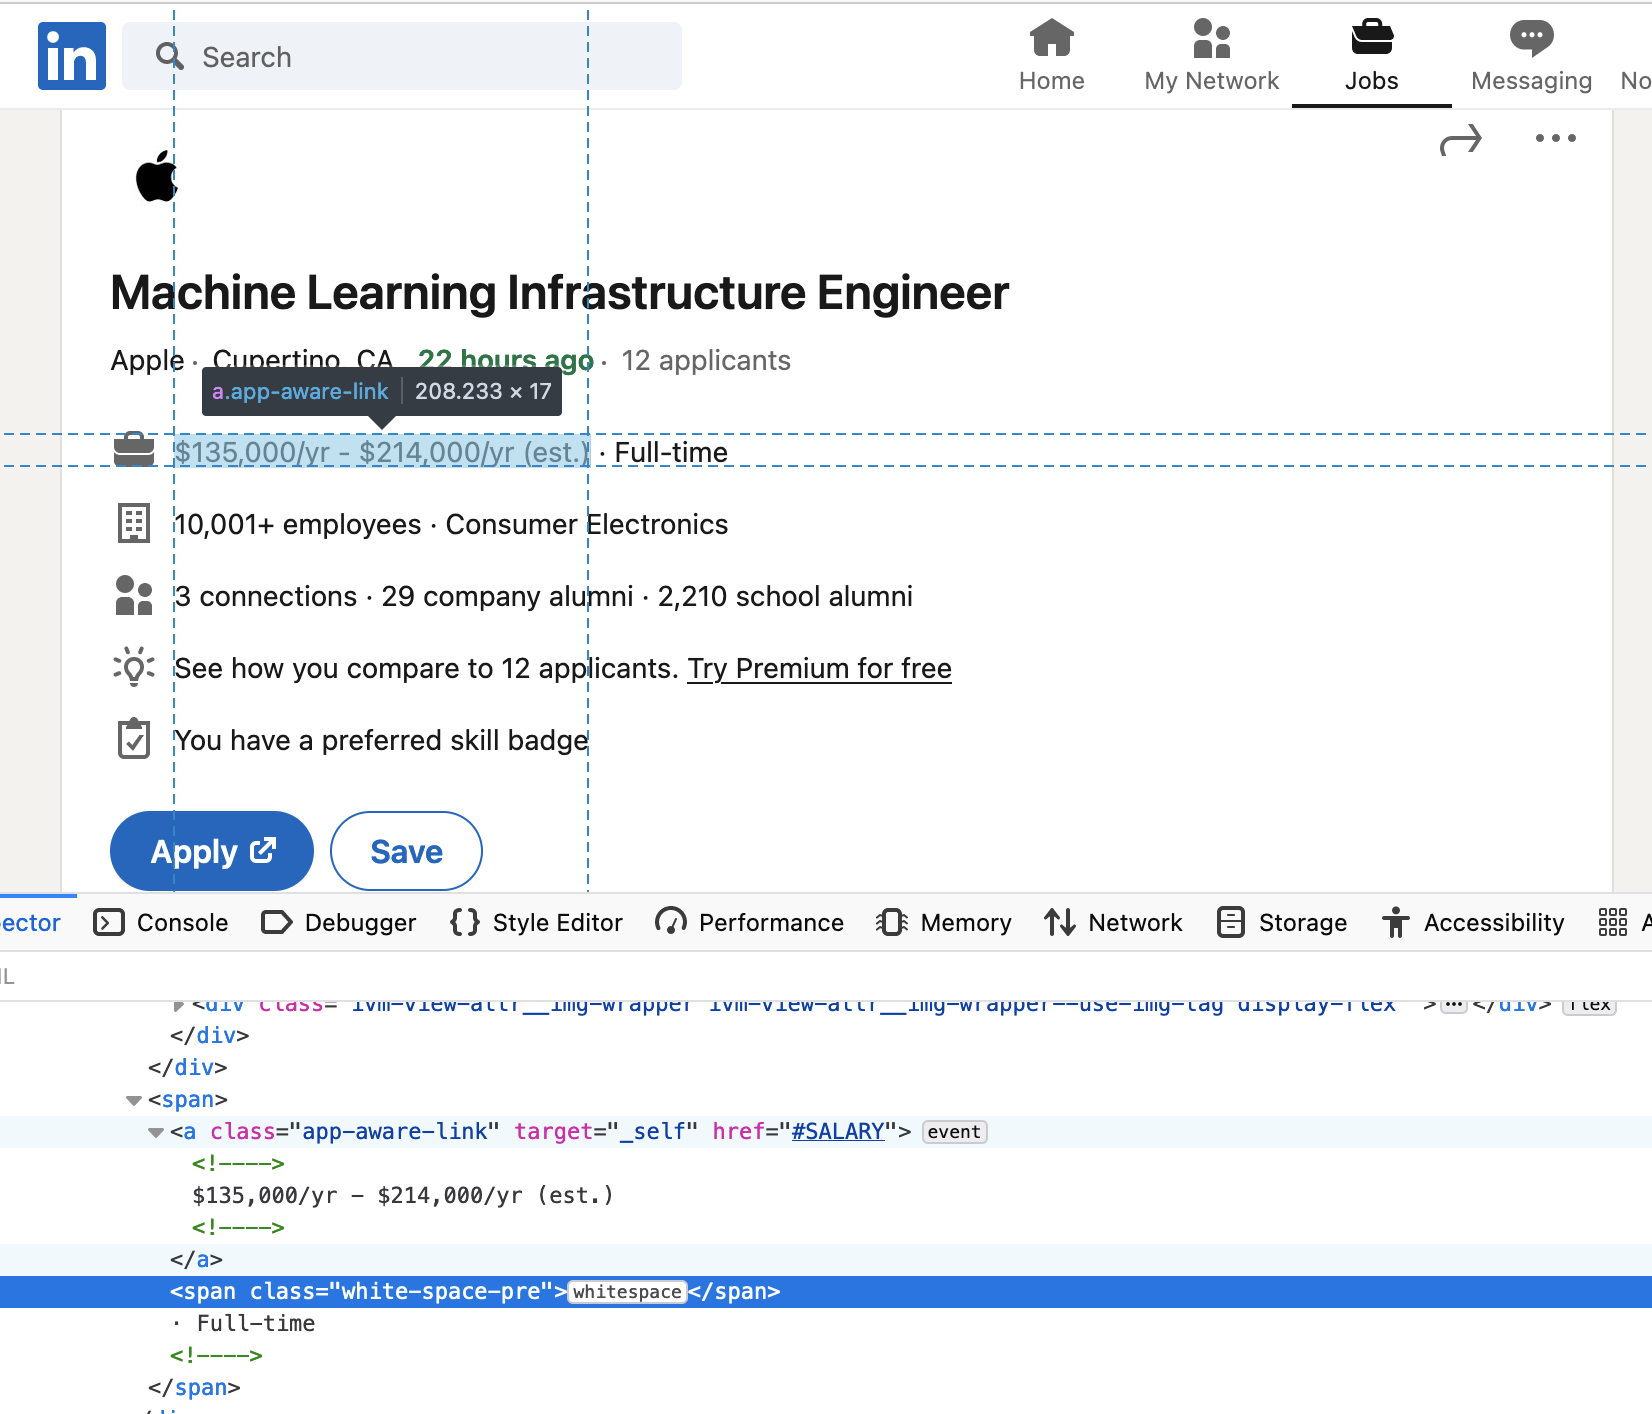
Task: Click 'You have a preferred skill badge' text
Action: (x=381, y=740)
